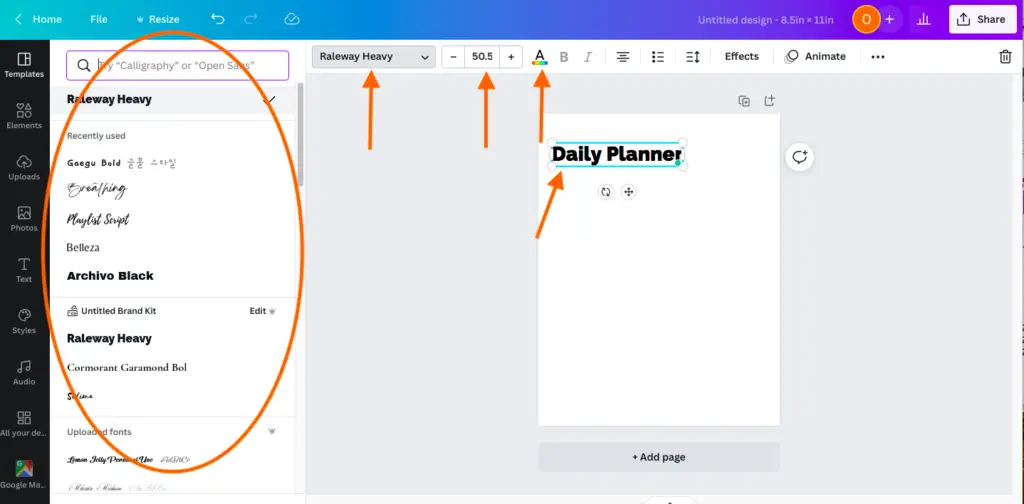1024x504 pixels.
Task: Select the checked Raleway Heavy font at top
Action: (172, 100)
